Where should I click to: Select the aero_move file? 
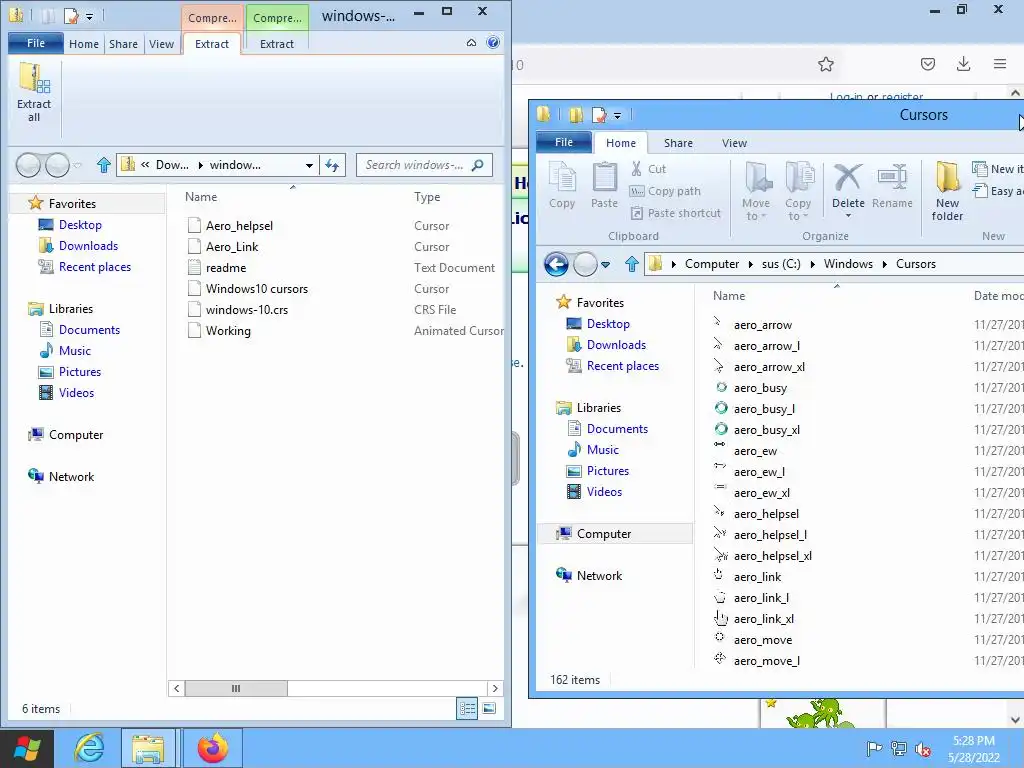(x=762, y=640)
